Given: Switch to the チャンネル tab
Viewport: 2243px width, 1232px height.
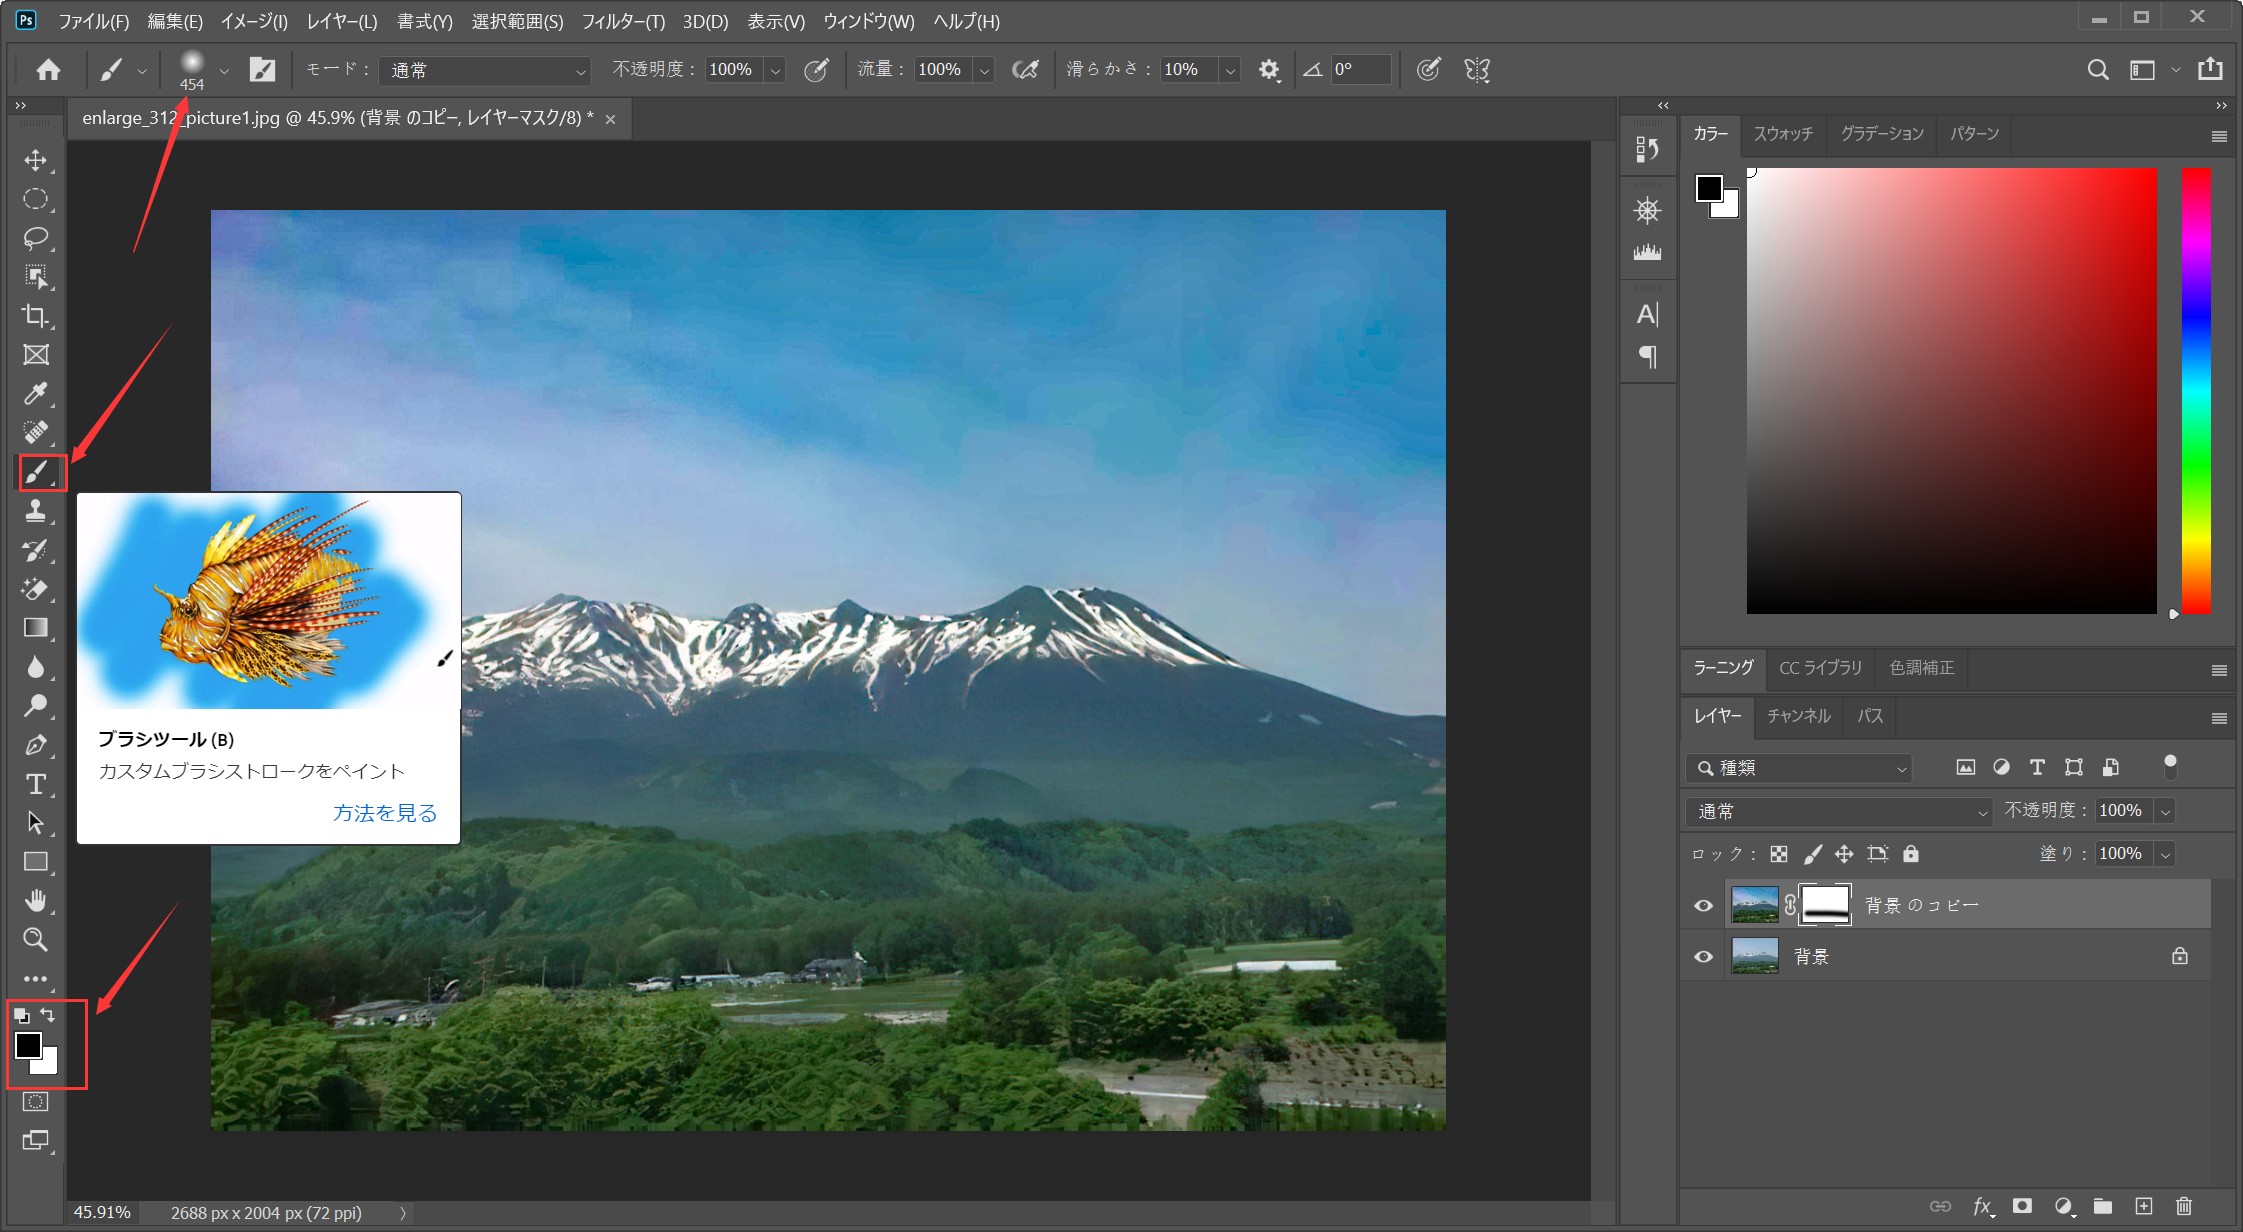Looking at the screenshot, I should pos(1798,717).
